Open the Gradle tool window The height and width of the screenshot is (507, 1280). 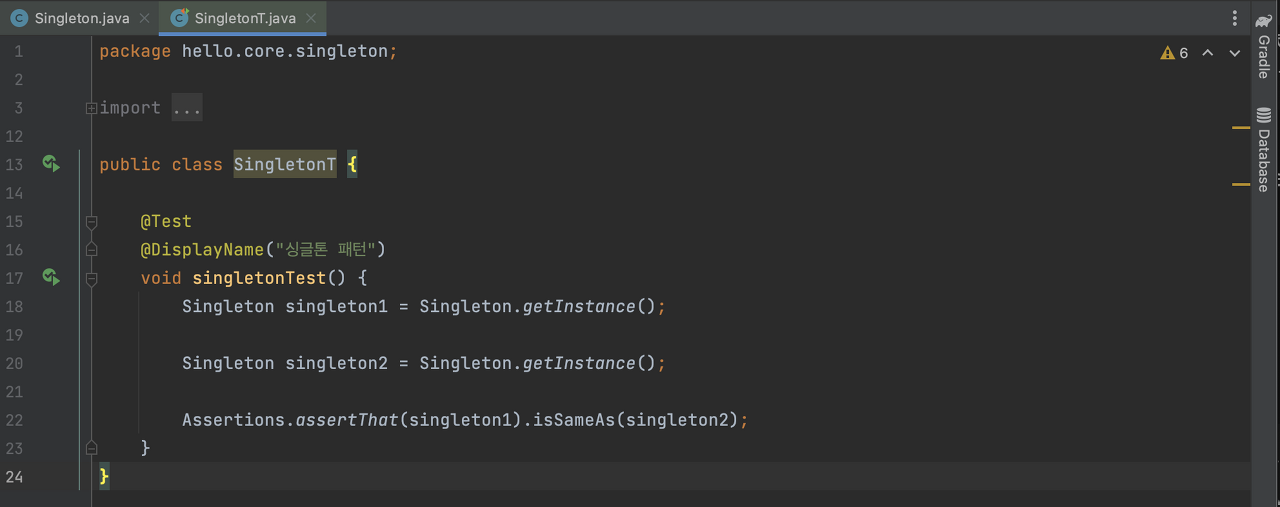pyautogui.click(x=1264, y=46)
